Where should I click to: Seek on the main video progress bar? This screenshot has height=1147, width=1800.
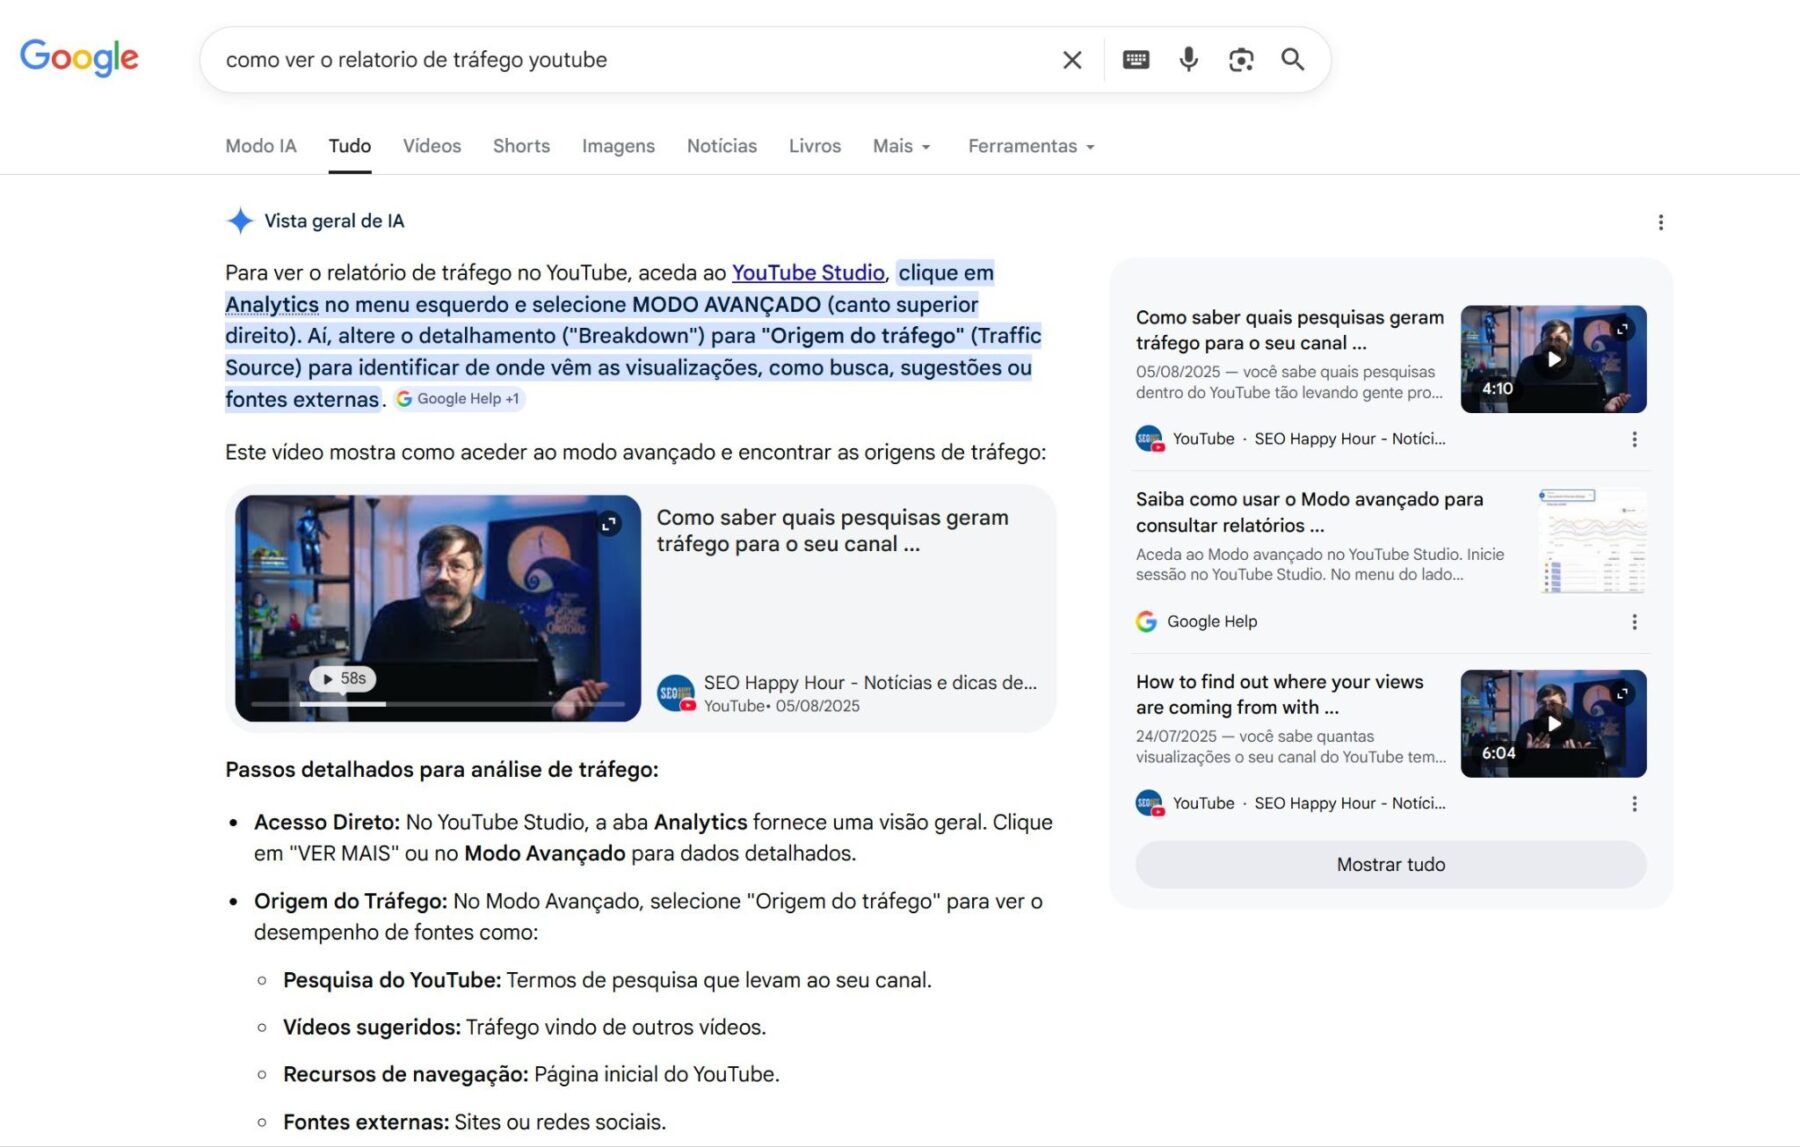(438, 704)
